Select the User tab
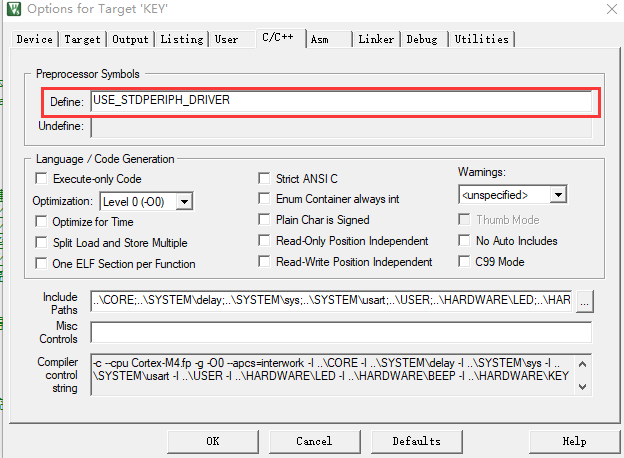Image resolution: width=624 pixels, height=458 pixels. pos(232,39)
